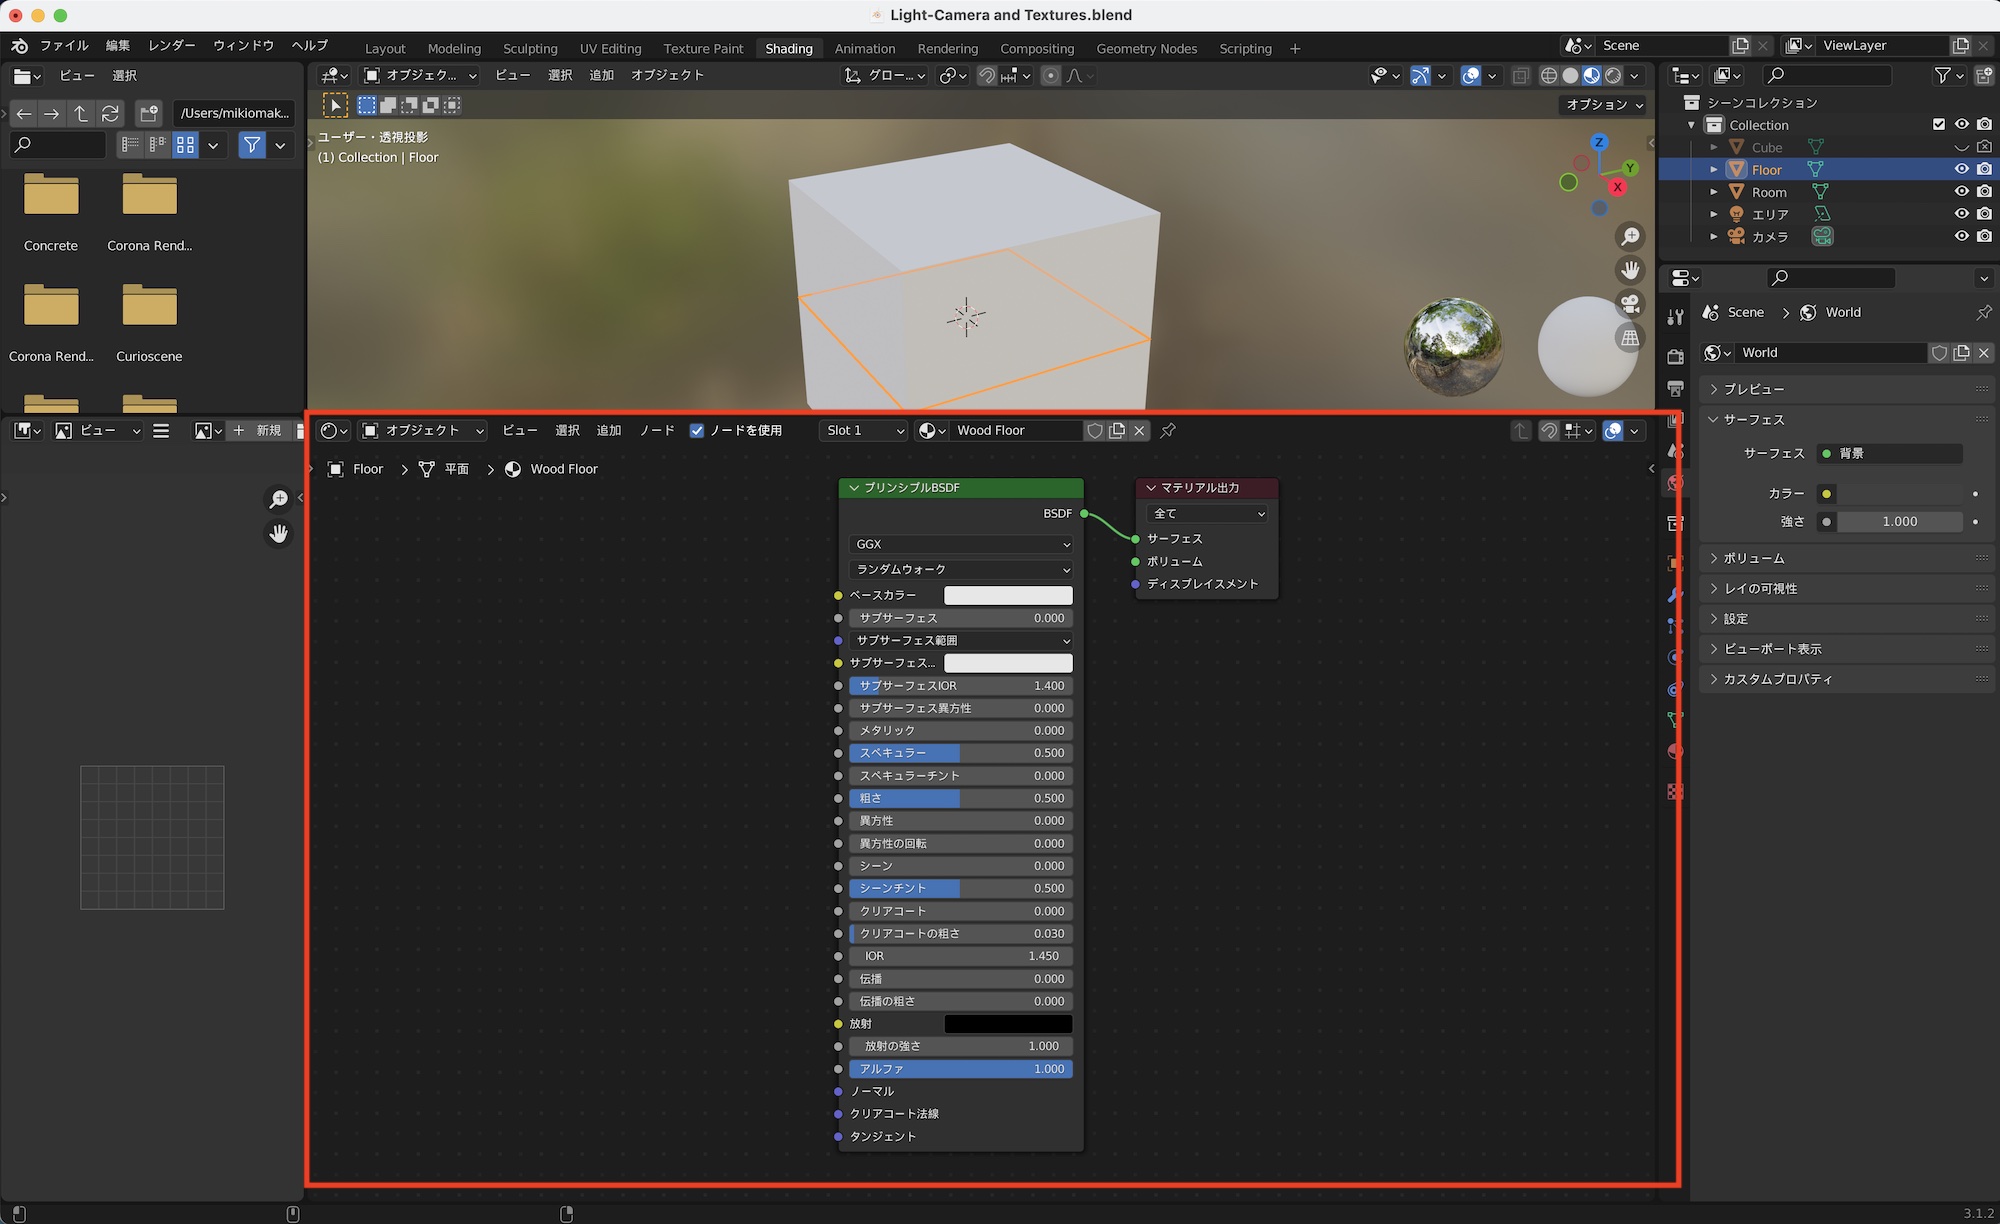Hide the Floor object in outliner
2000x1224 pixels.
coord(1961,169)
